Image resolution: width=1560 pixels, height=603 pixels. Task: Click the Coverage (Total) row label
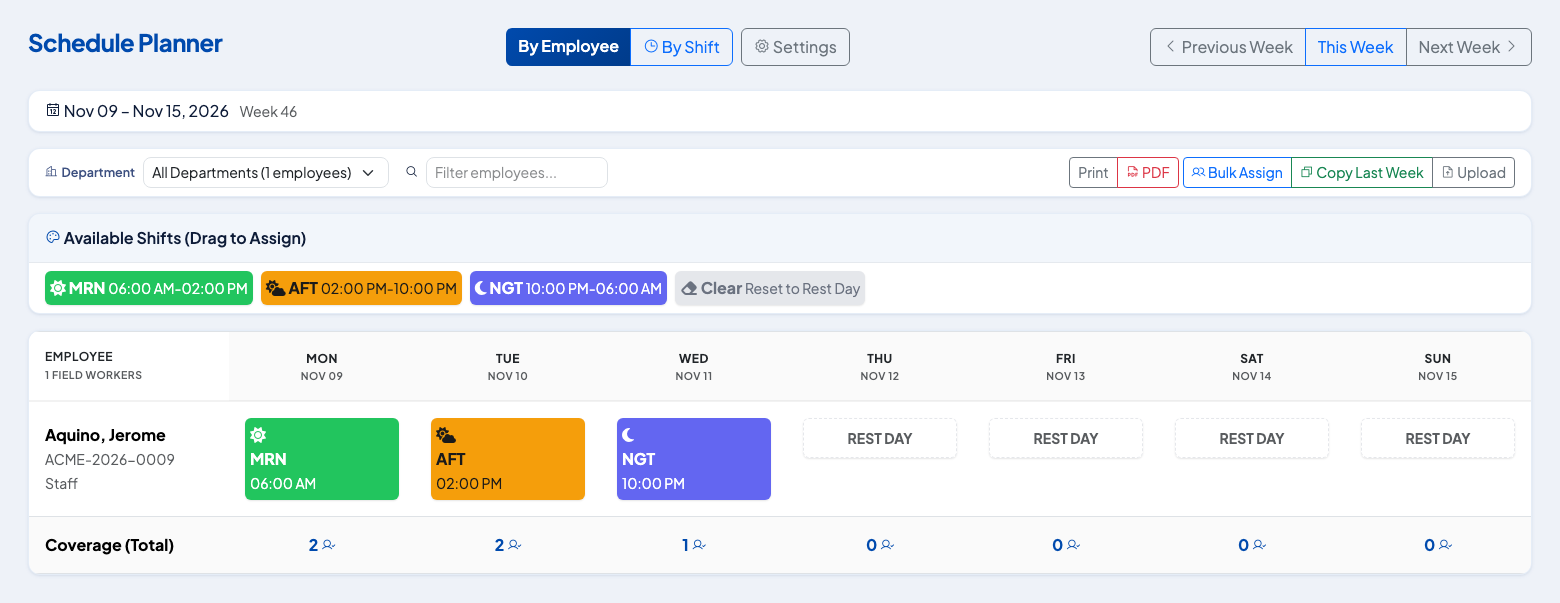[109, 545]
